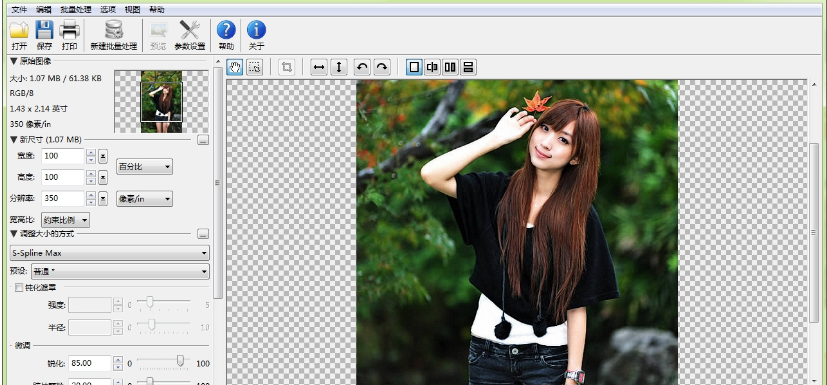Screen dimensions: 827x385
Task: Click the 锐化 sharpen slider handle
Action: click(x=180, y=361)
